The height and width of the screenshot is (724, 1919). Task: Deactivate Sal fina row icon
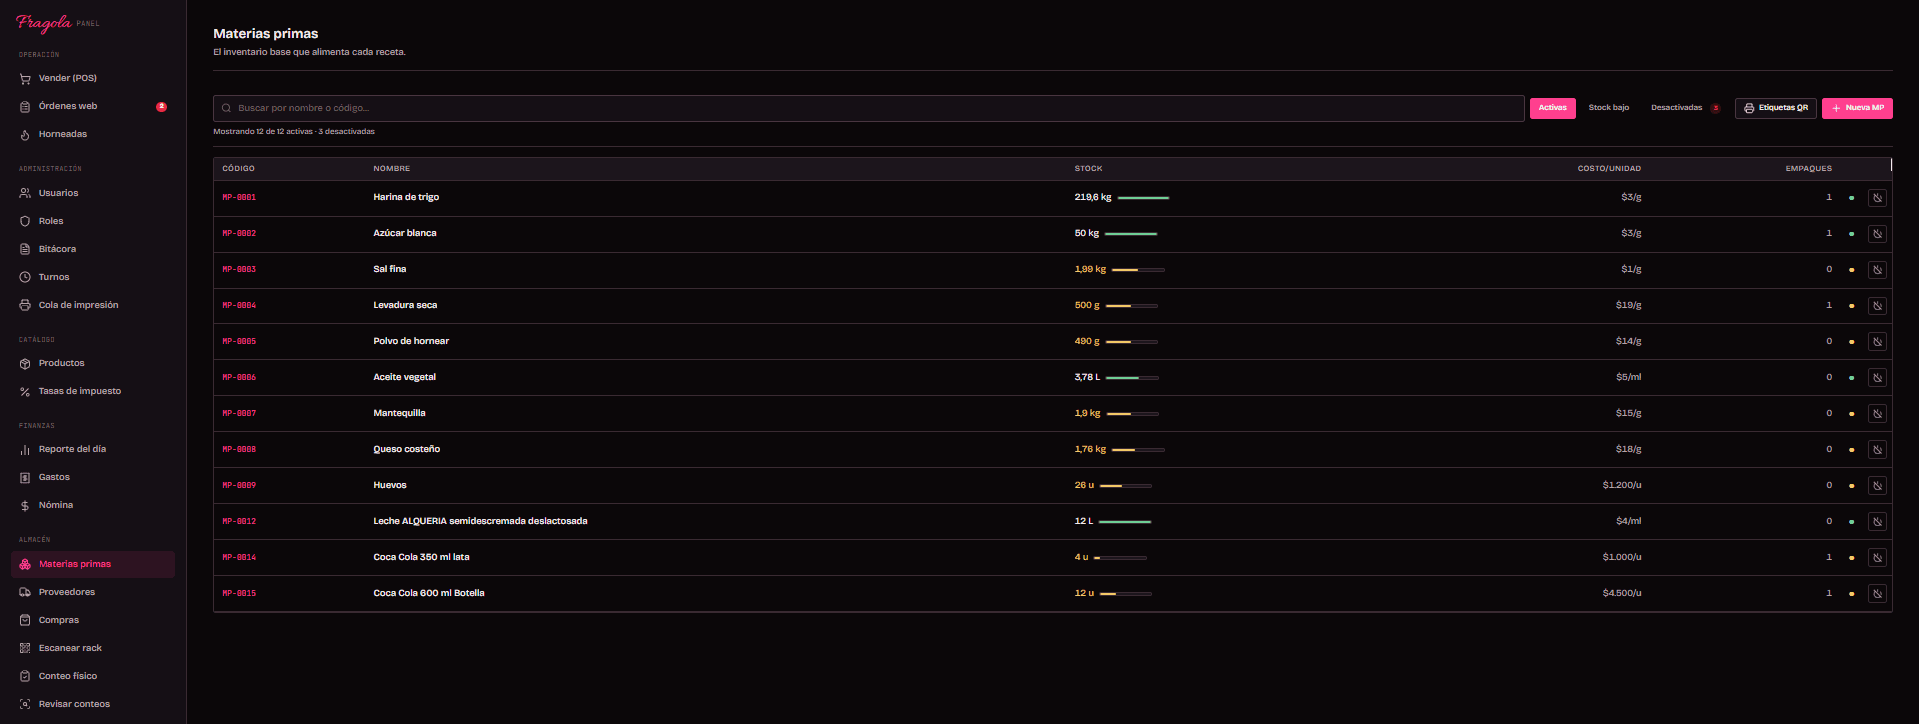point(1877,270)
